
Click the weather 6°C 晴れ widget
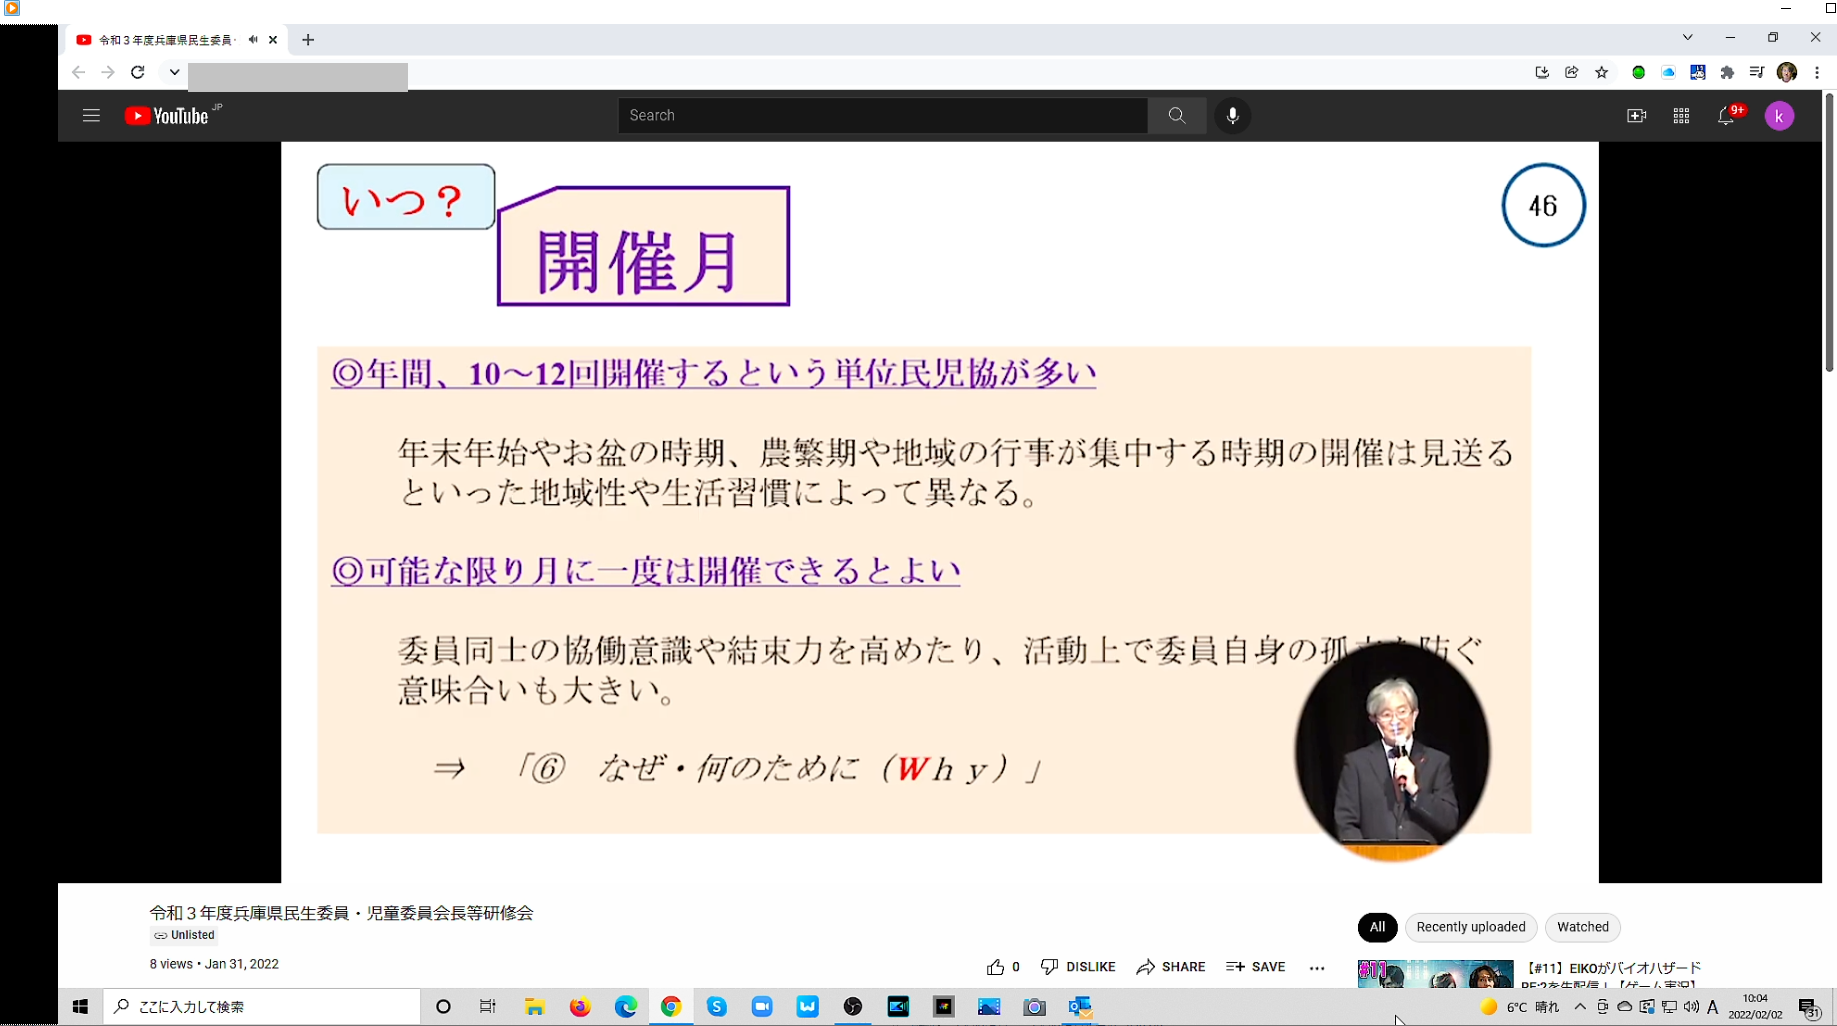[x=1519, y=1007]
